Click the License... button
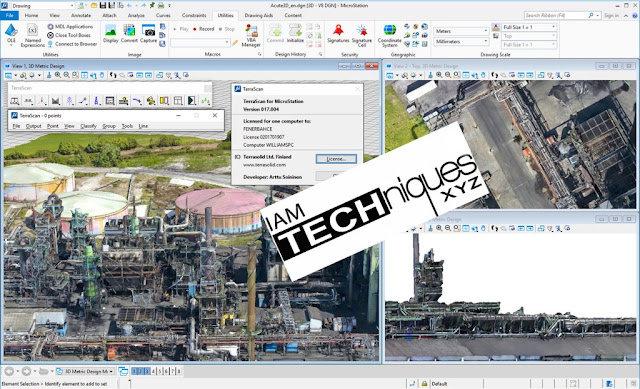 [x=336, y=159]
